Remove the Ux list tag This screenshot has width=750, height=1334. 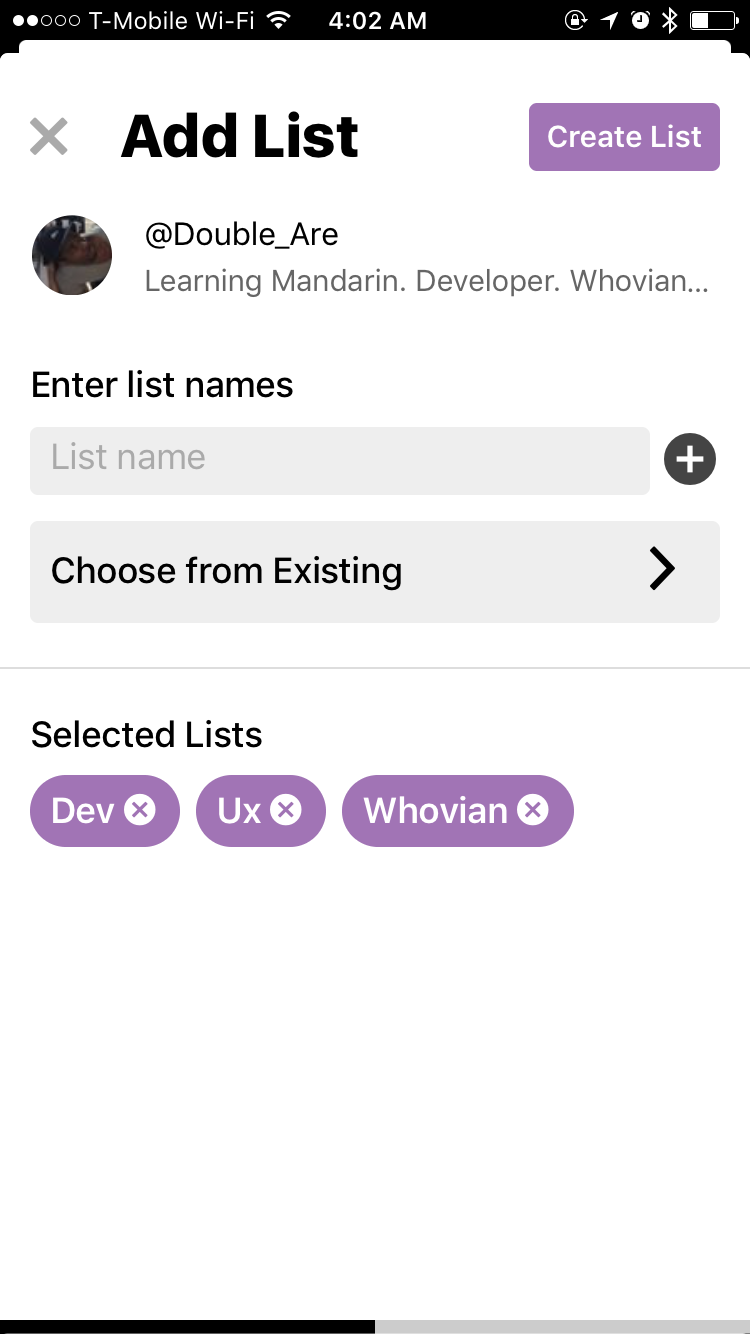(x=286, y=810)
